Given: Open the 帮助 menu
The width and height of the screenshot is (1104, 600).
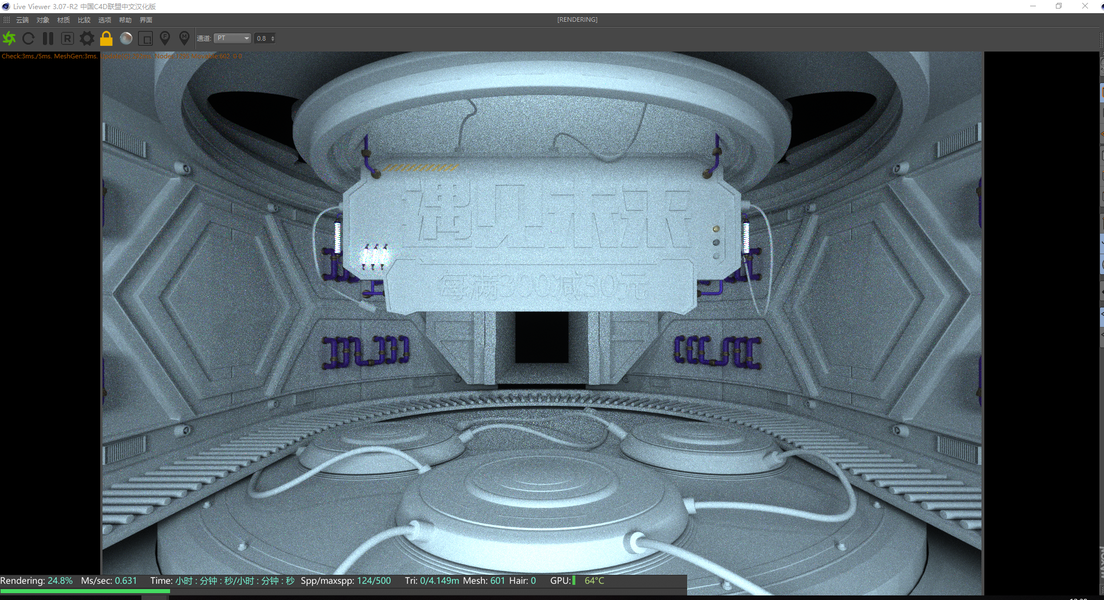Looking at the screenshot, I should (x=125, y=20).
